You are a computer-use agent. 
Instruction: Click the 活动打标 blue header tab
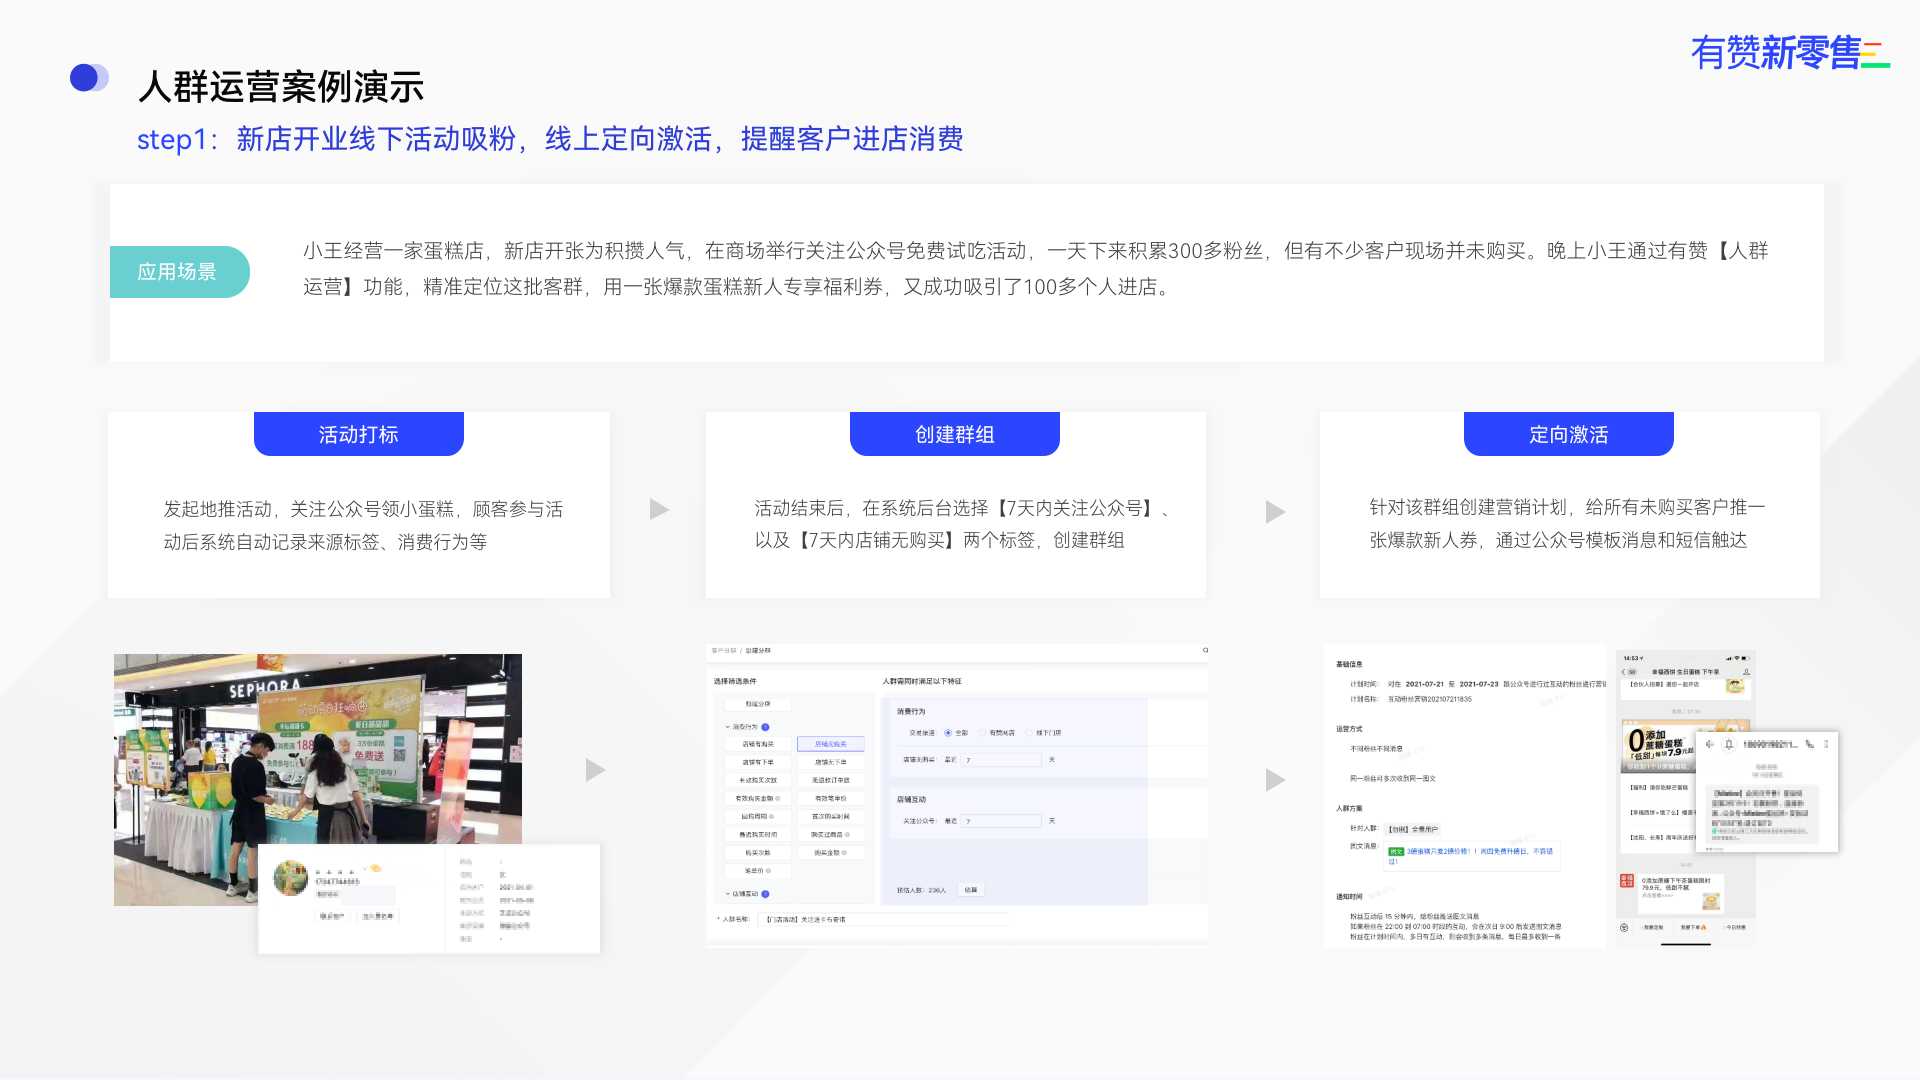(x=359, y=434)
